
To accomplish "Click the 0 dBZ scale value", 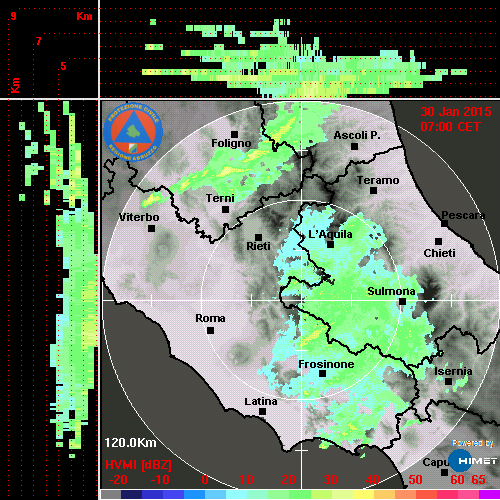I will 205,480.
